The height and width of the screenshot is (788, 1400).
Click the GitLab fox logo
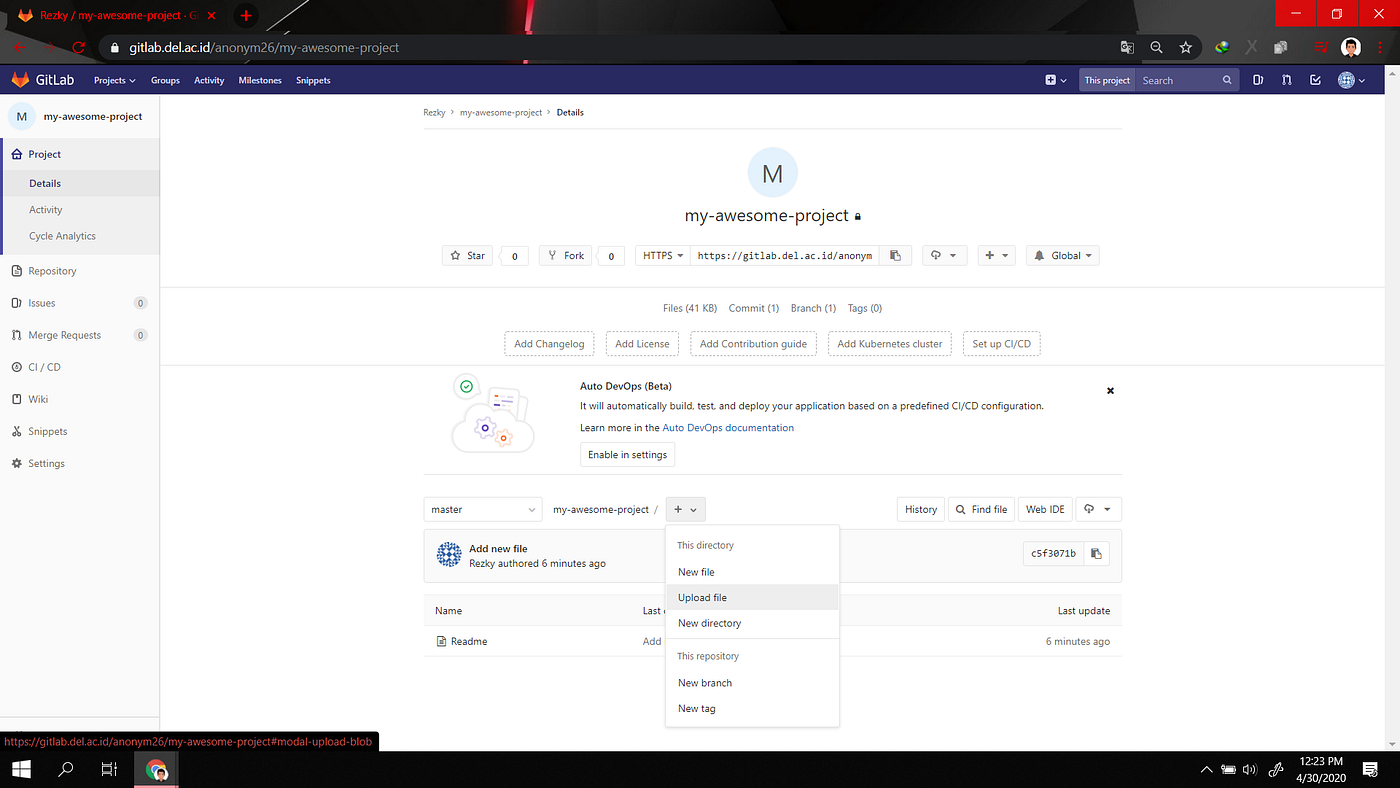pyautogui.click(x=20, y=80)
